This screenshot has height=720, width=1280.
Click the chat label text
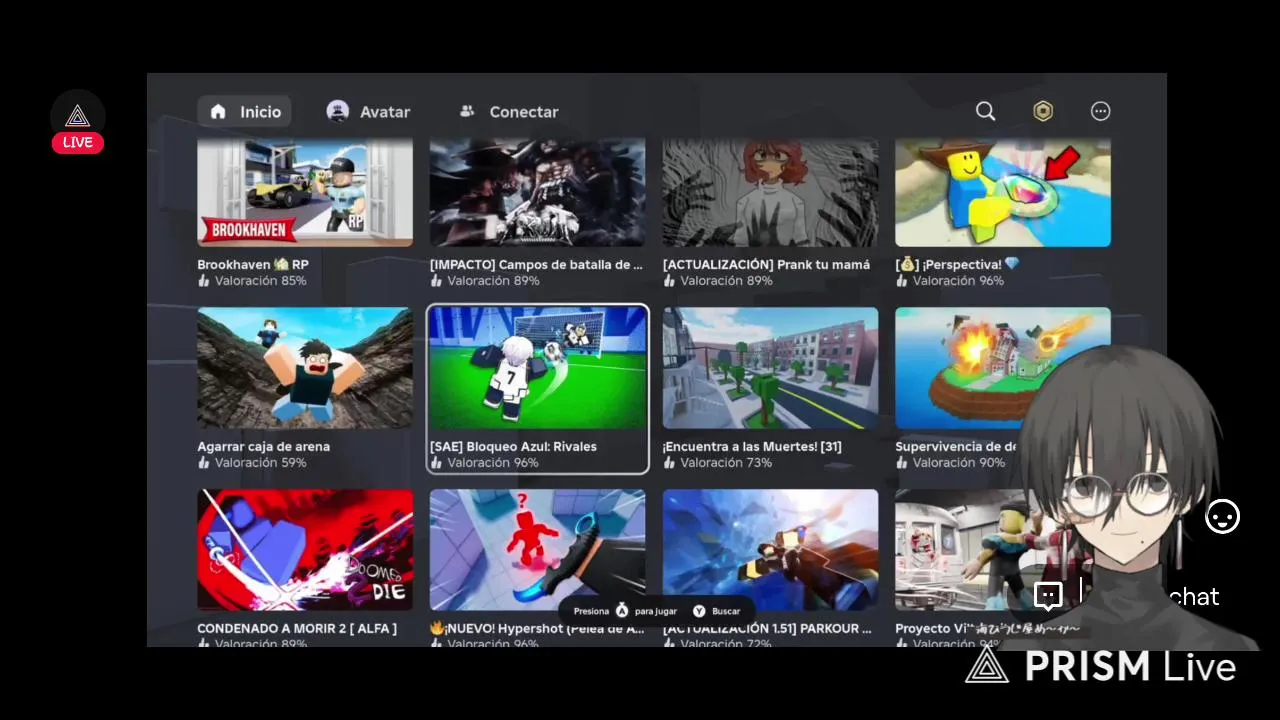[x=1194, y=597]
